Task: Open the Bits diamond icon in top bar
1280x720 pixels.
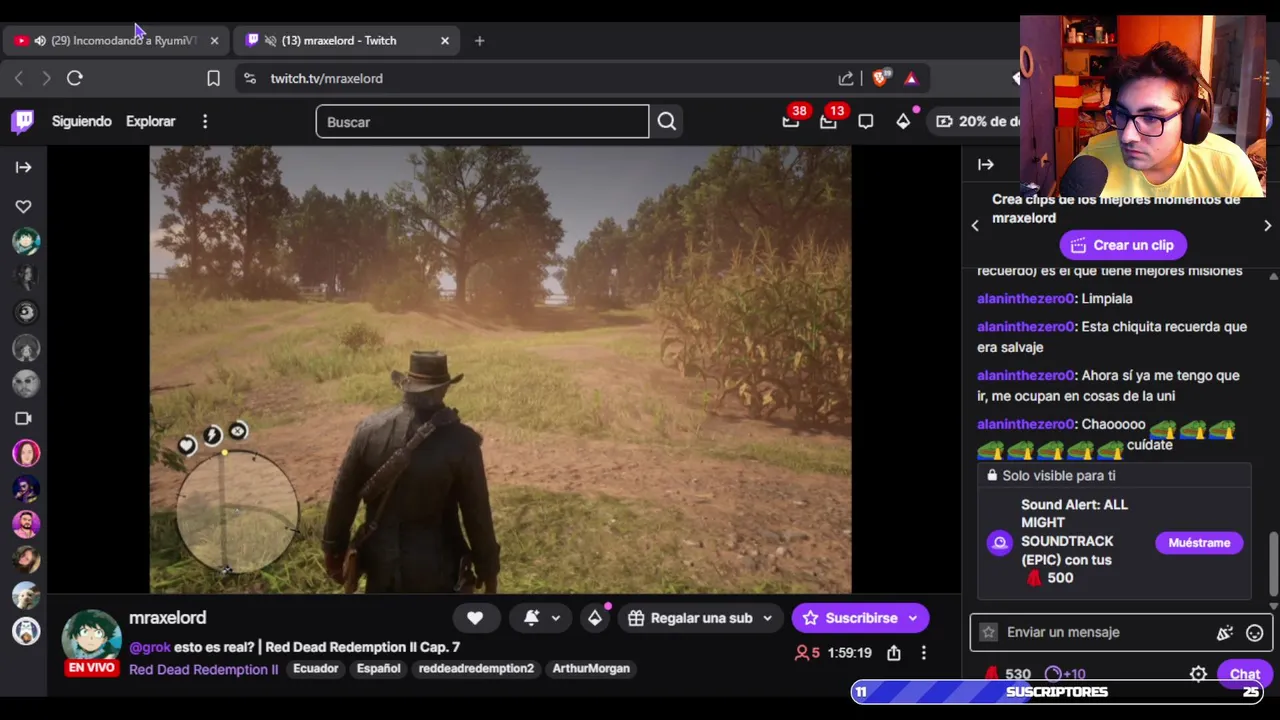Action: (903, 121)
